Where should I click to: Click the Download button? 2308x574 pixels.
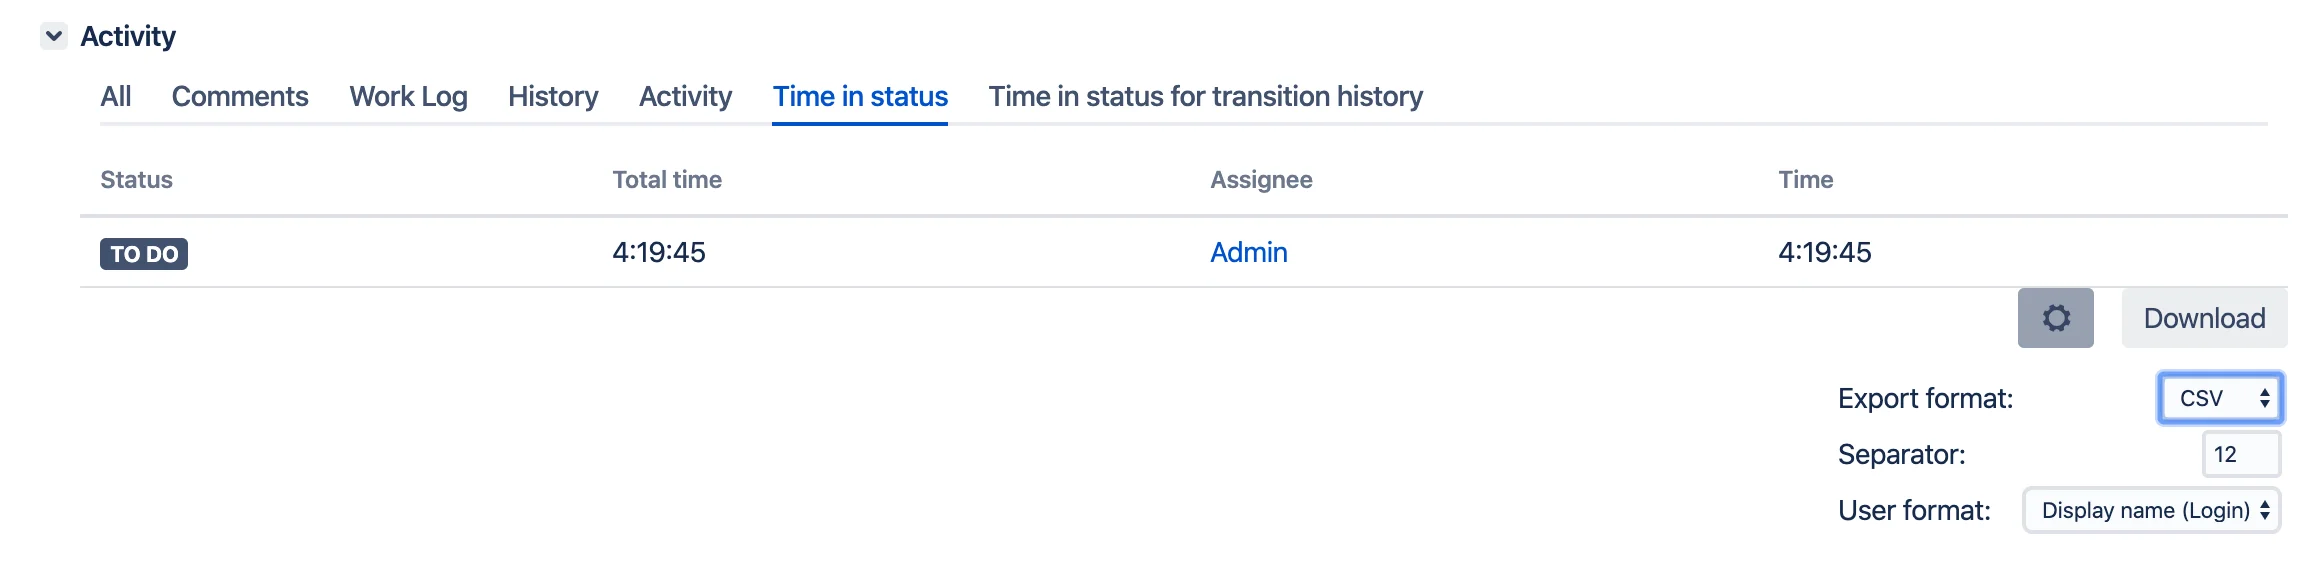[x=2204, y=318]
